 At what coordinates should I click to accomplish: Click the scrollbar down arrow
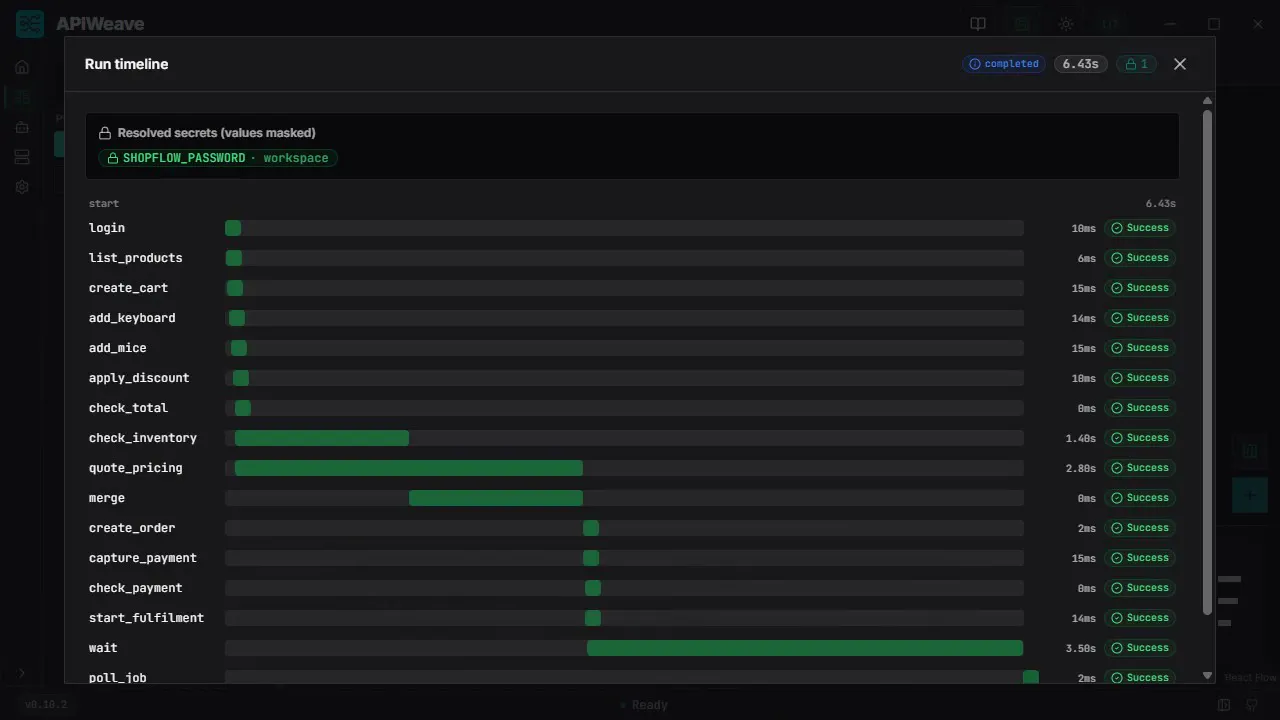1207,676
